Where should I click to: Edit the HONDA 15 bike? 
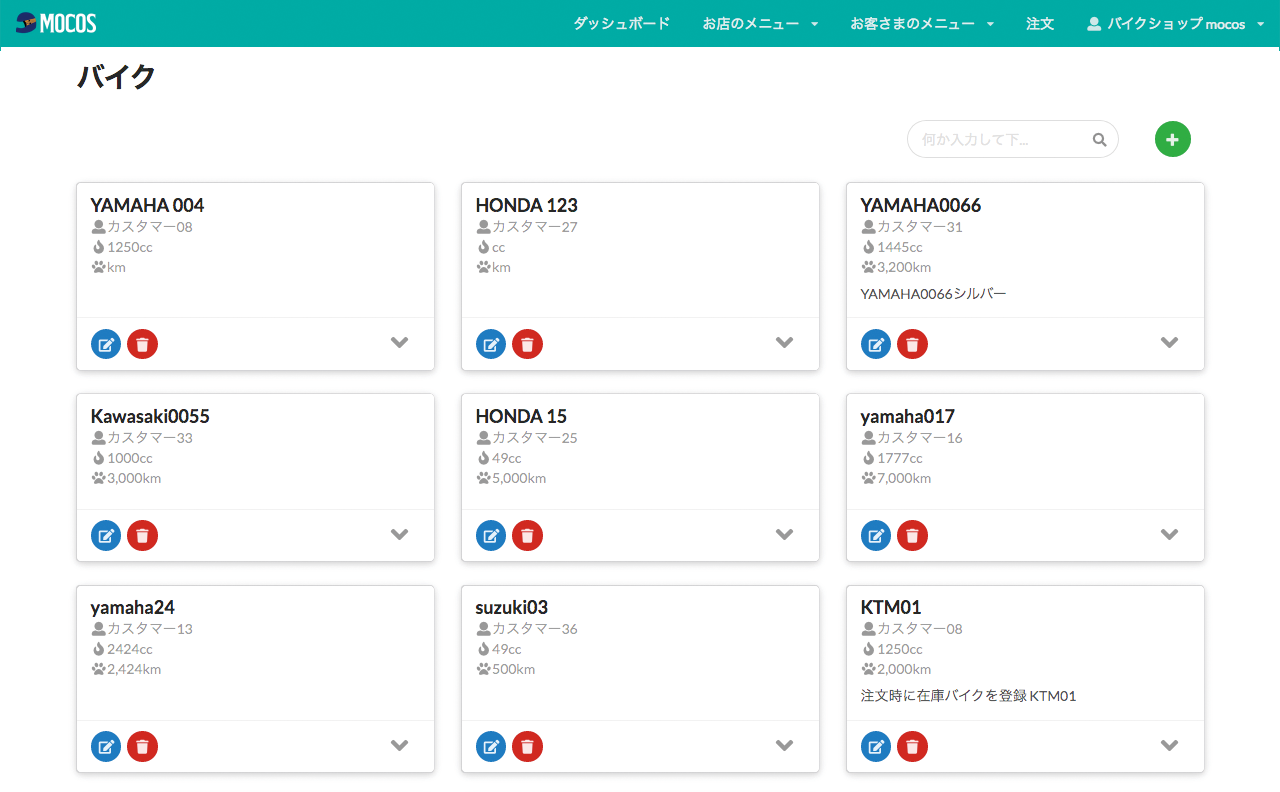coord(491,535)
